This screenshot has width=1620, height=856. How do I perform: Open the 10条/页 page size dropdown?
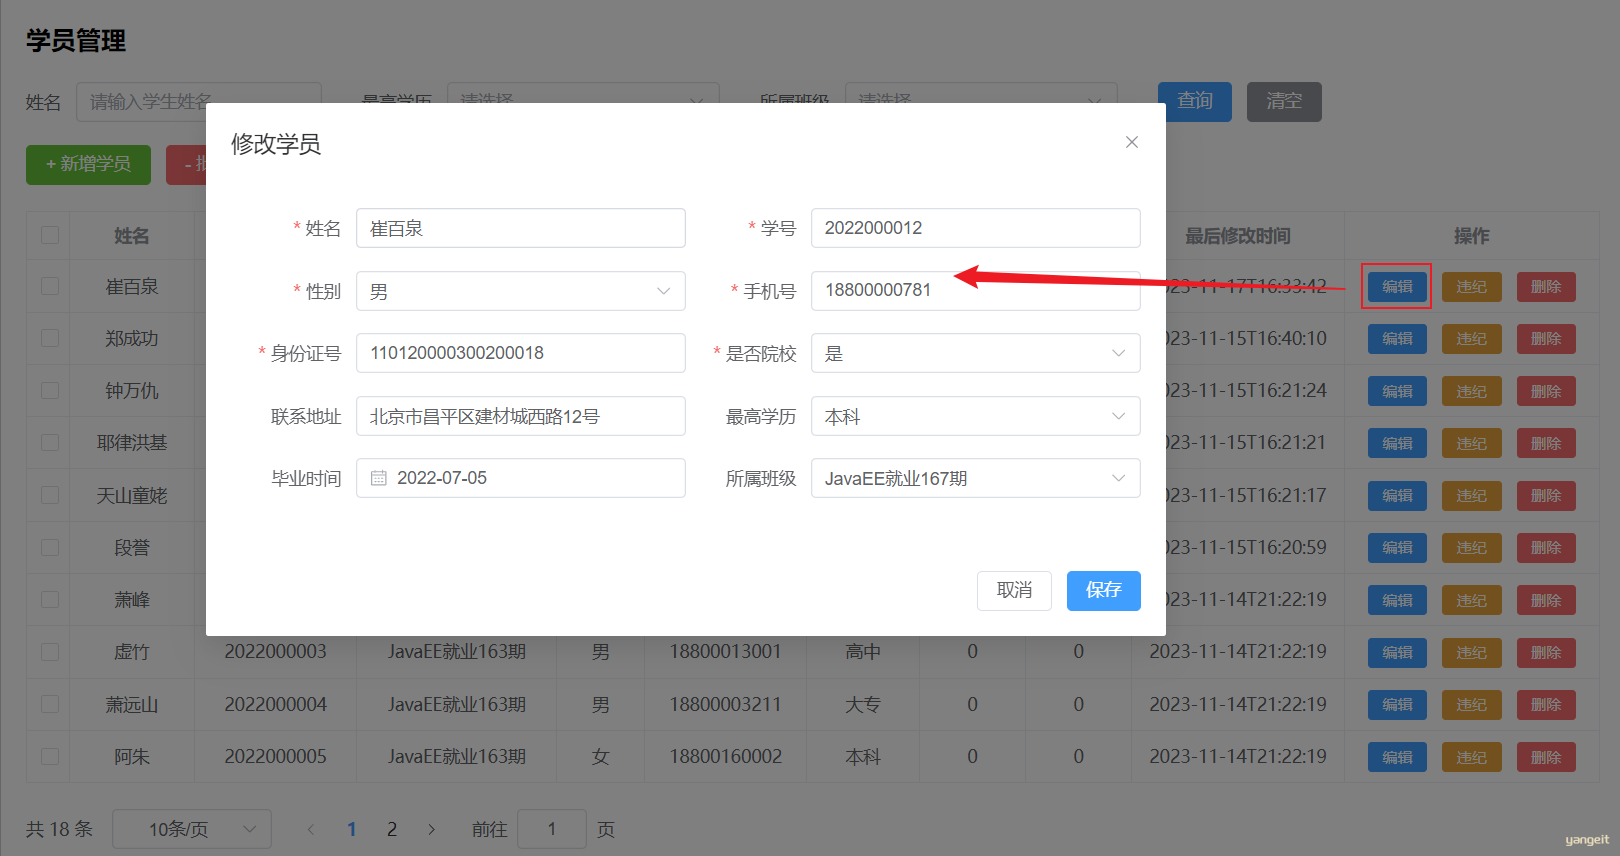click(x=192, y=829)
